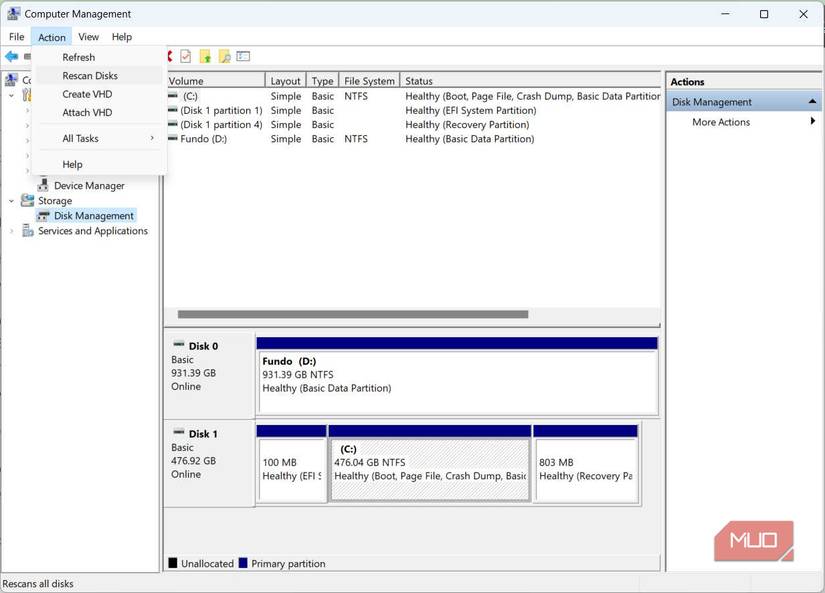Screen dimensions: 825x593
Task: Click the yellow sheet with magnifier icon
Action: tap(225, 56)
